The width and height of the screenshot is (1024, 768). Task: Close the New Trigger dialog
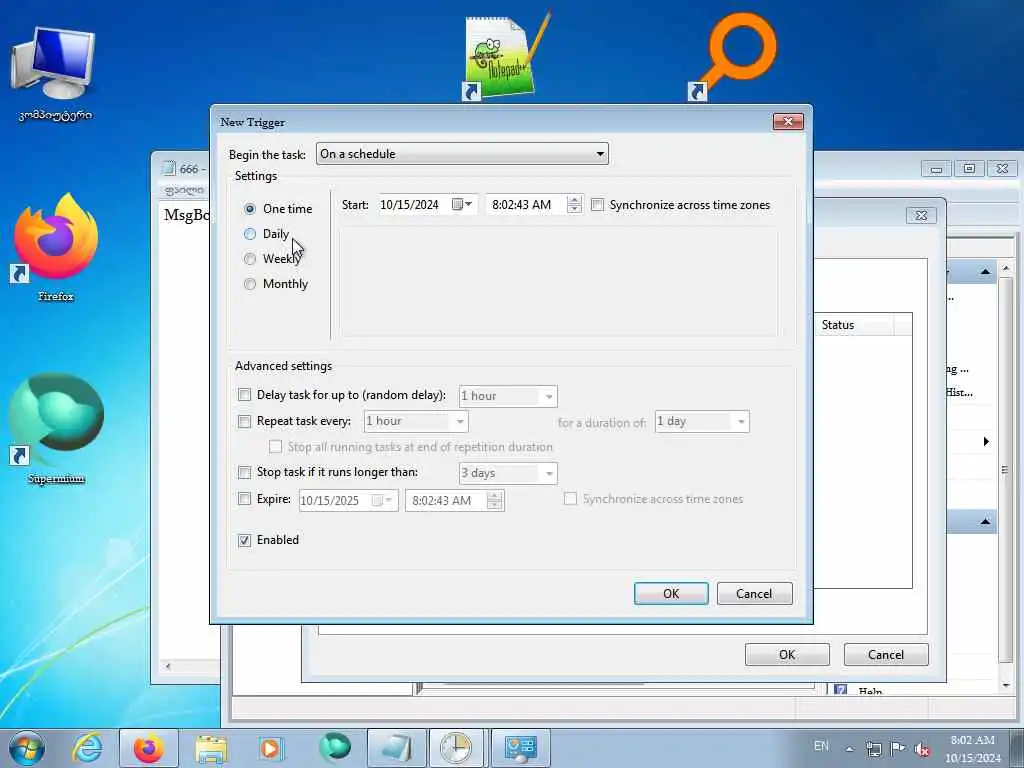tap(788, 121)
